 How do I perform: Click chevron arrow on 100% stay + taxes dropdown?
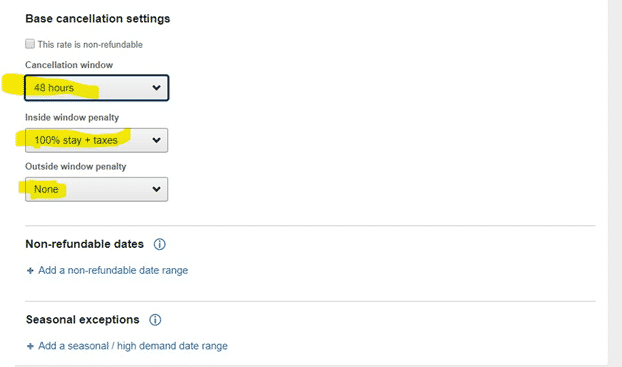[156, 140]
